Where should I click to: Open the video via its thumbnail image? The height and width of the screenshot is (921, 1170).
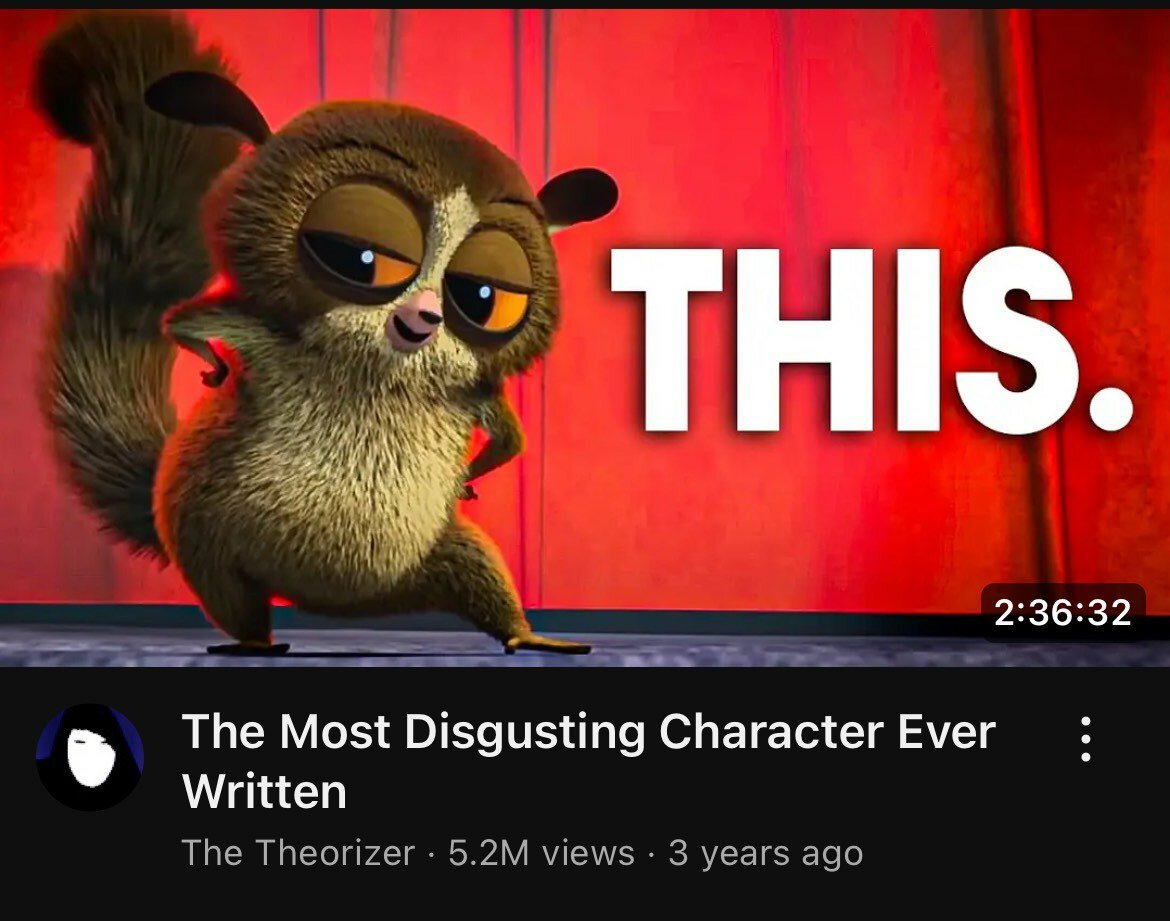[585, 337]
